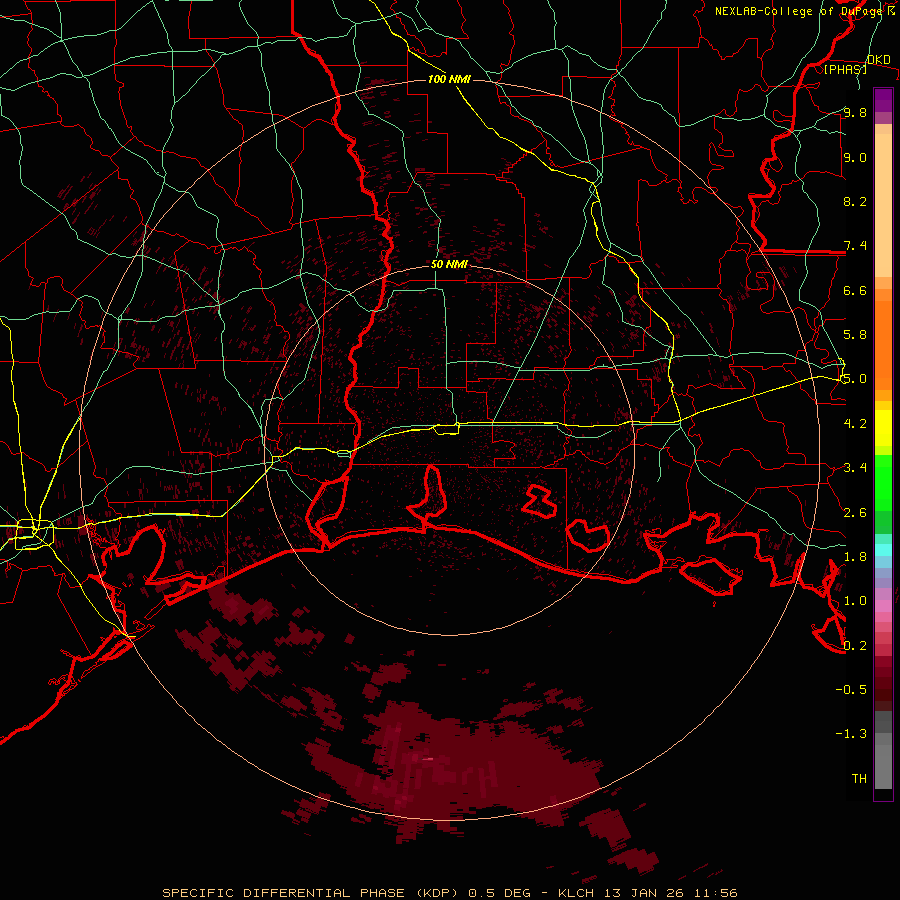900x900 pixels.
Task: Pick the bright green band of the color bar
Action: [x=883, y=482]
